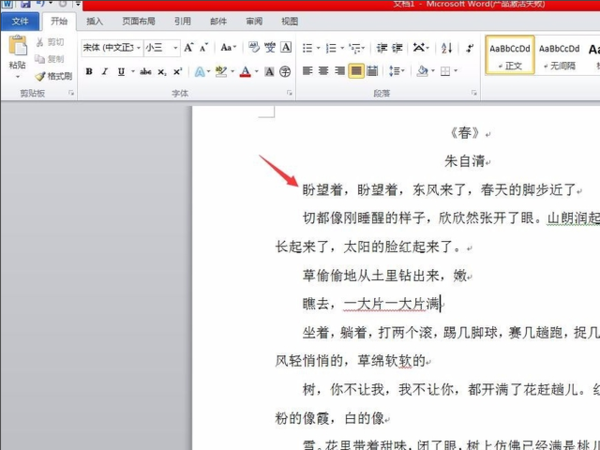This screenshot has width=600, height=450.
Task: Open the font dialog launcher
Action: click(290, 93)
